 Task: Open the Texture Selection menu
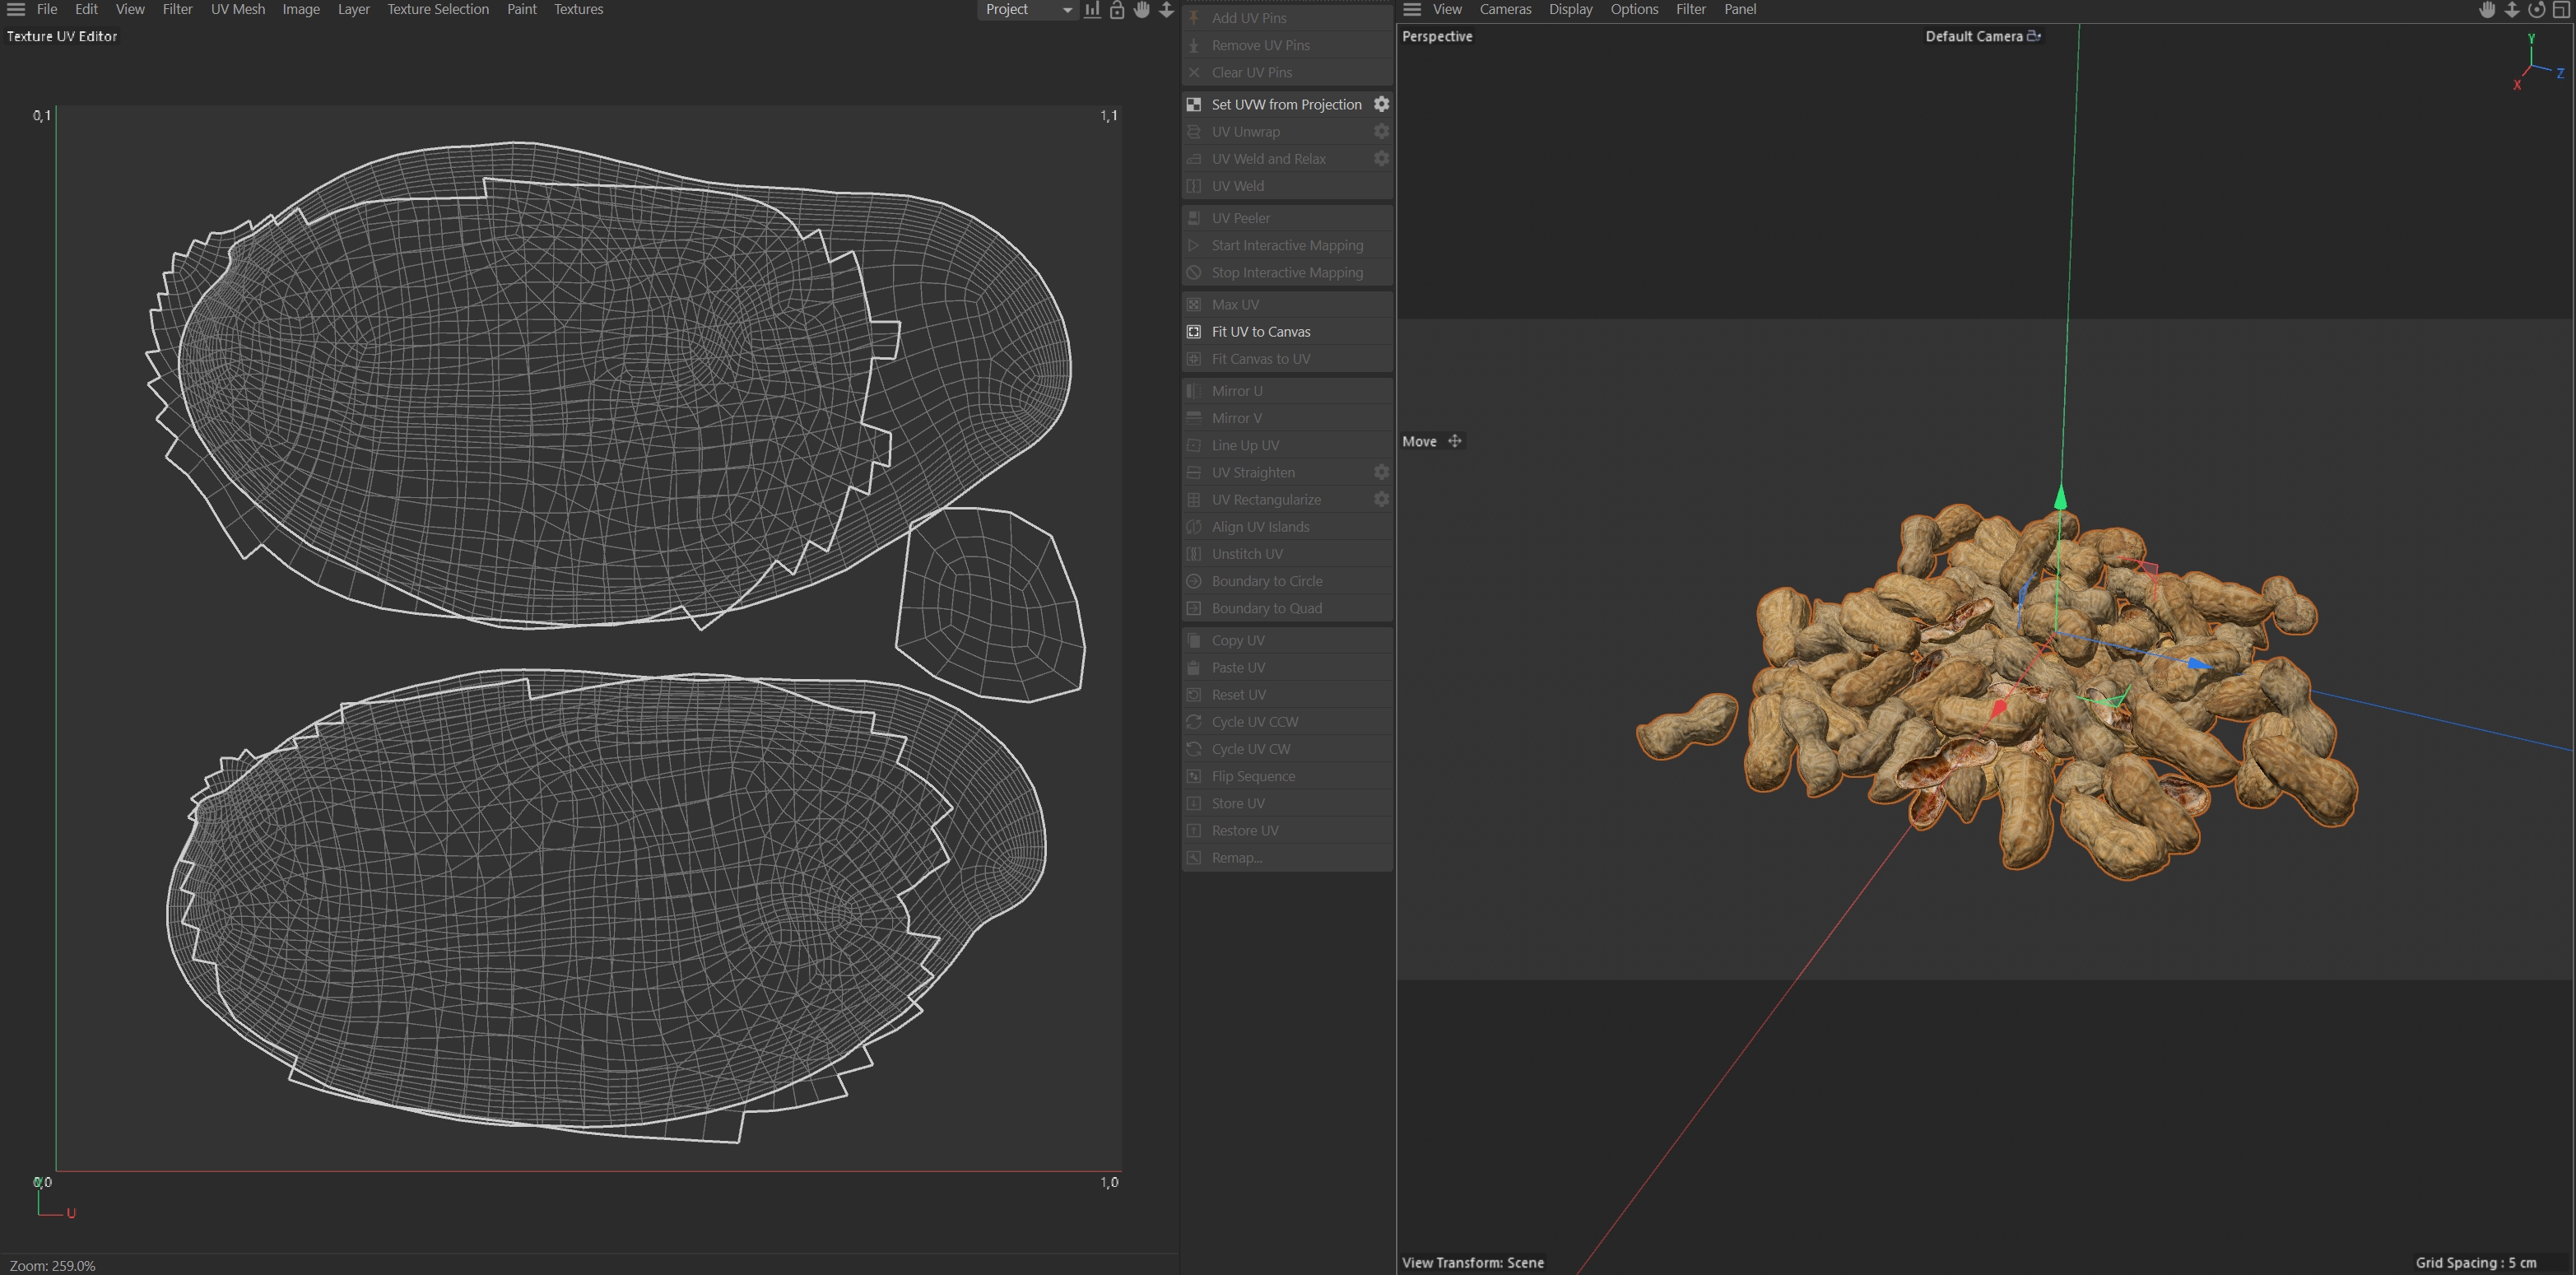[x=438, y=9]
